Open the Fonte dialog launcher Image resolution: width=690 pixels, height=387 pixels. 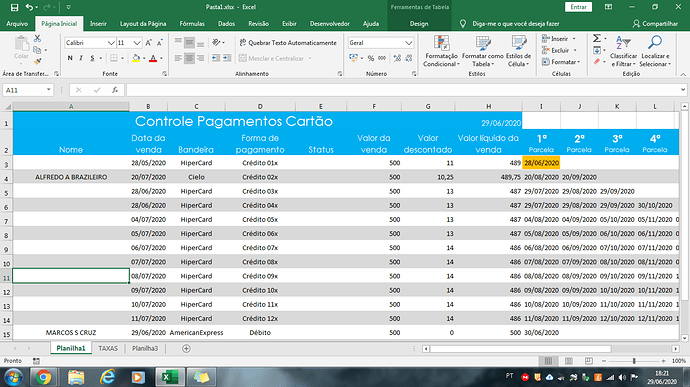point(165,74)
